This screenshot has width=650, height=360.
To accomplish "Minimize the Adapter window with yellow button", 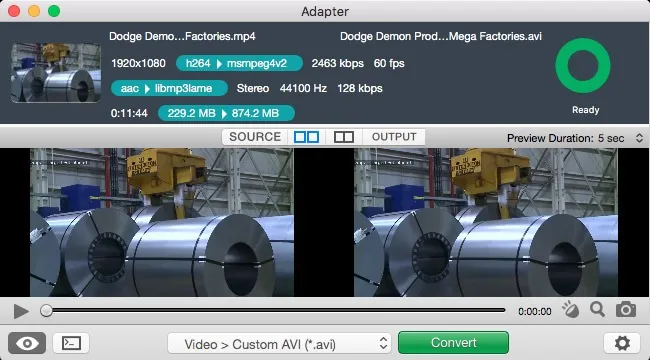I will [x=34, y=11].
